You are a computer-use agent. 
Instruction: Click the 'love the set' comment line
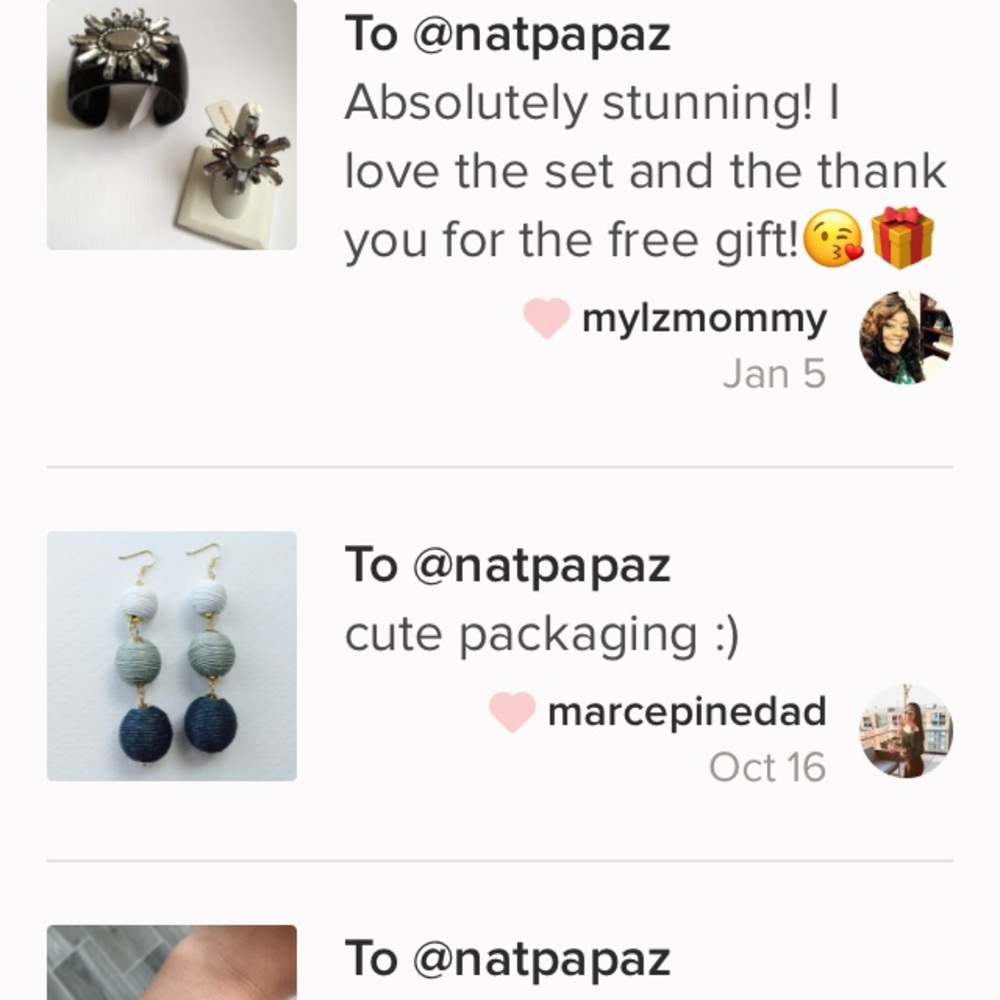pos(645,171)
